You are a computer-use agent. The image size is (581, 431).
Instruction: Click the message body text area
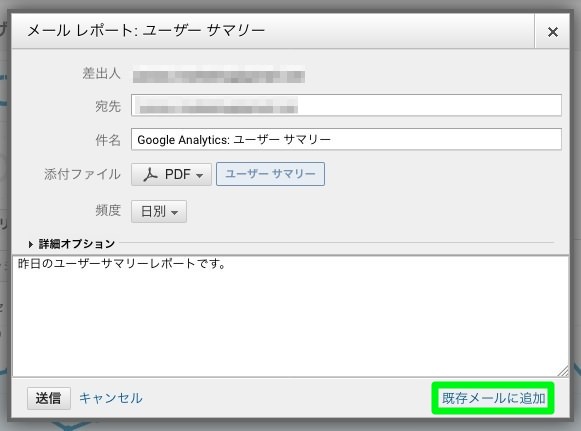coord(290,316)
